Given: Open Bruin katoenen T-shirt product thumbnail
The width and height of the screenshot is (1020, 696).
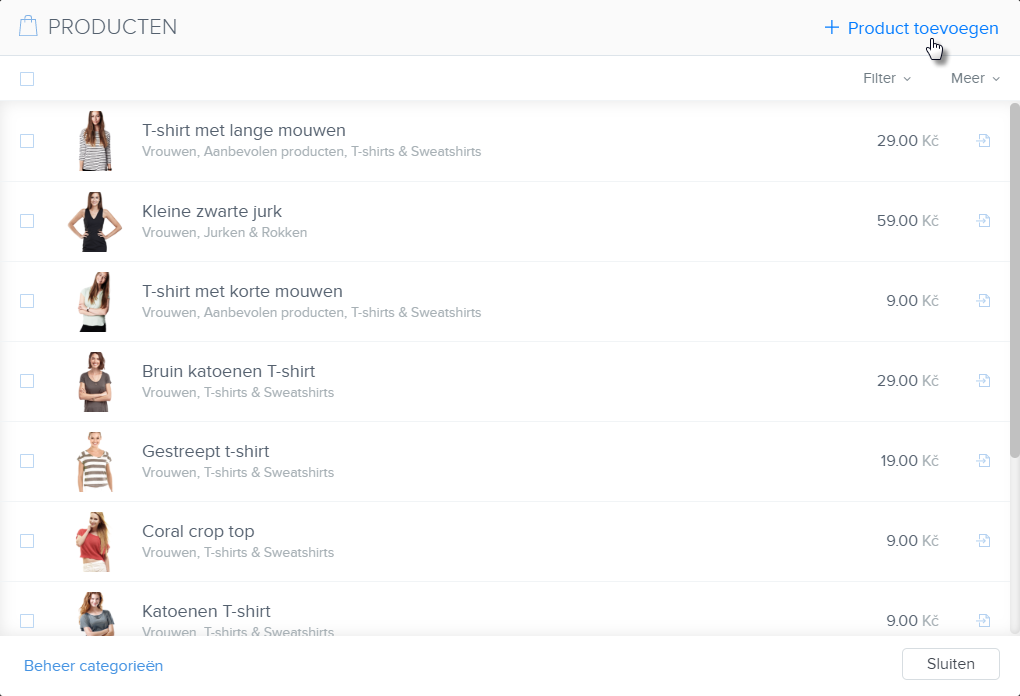Looking at the screenshot, I should point(95,381).
